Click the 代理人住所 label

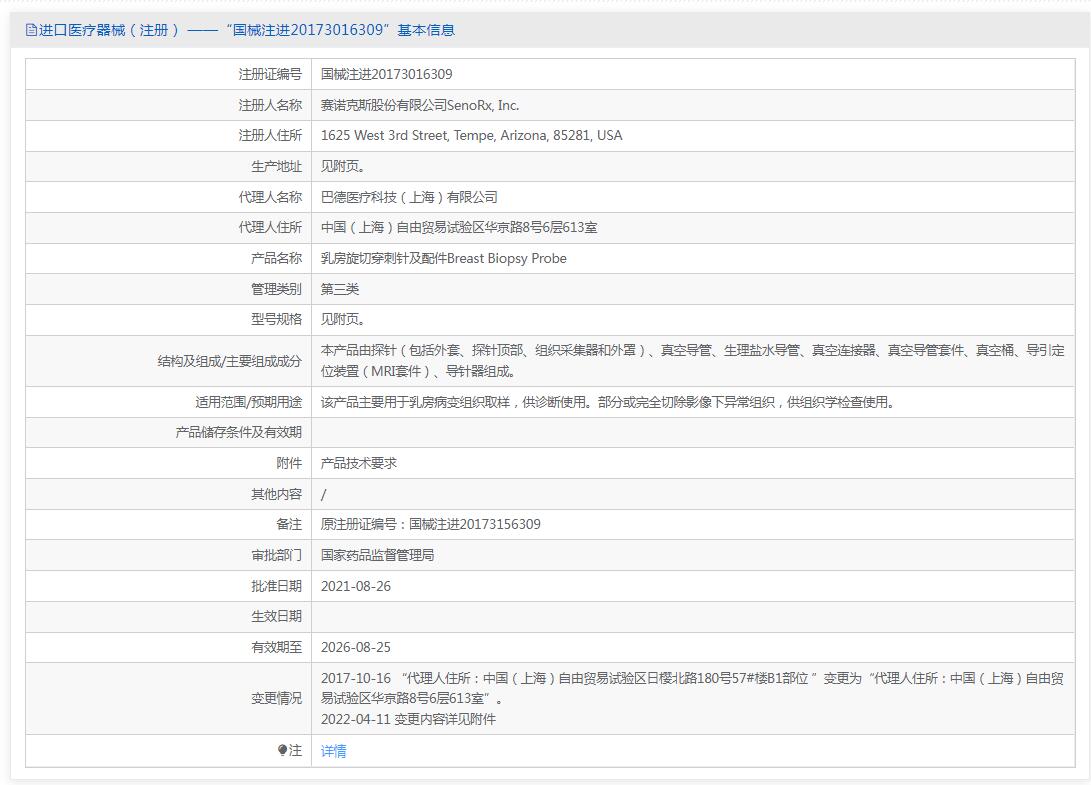(x=270, y=228)
